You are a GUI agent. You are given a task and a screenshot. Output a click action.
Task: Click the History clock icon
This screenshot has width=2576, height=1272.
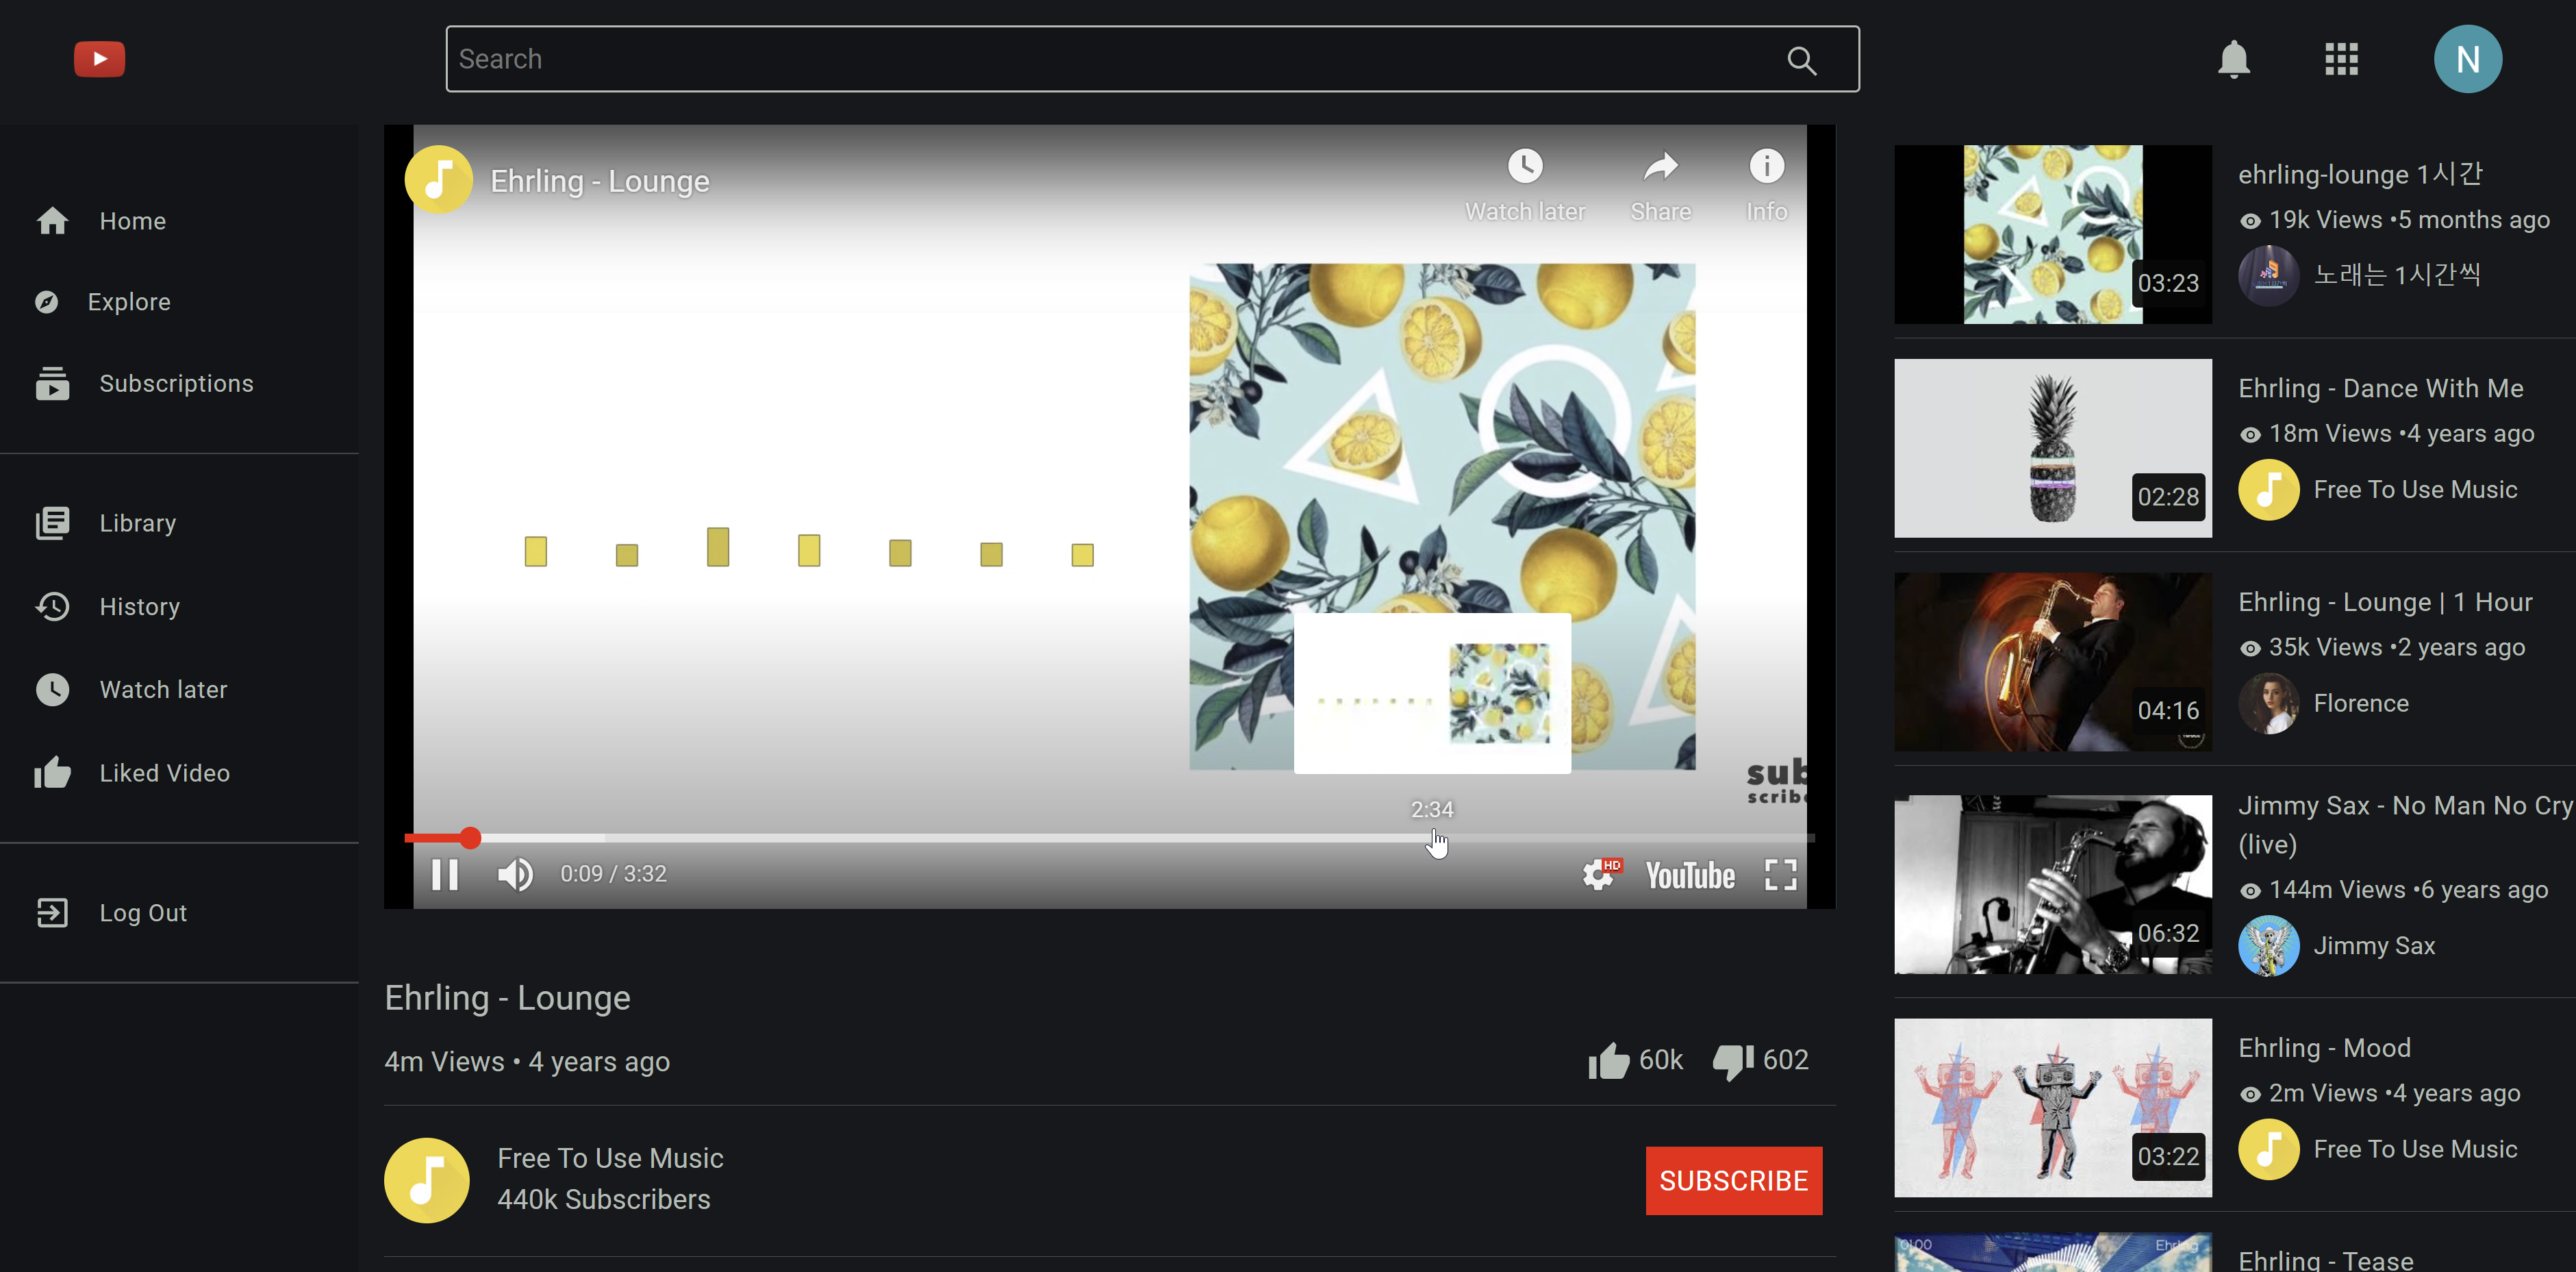click(x=52, y=606)
